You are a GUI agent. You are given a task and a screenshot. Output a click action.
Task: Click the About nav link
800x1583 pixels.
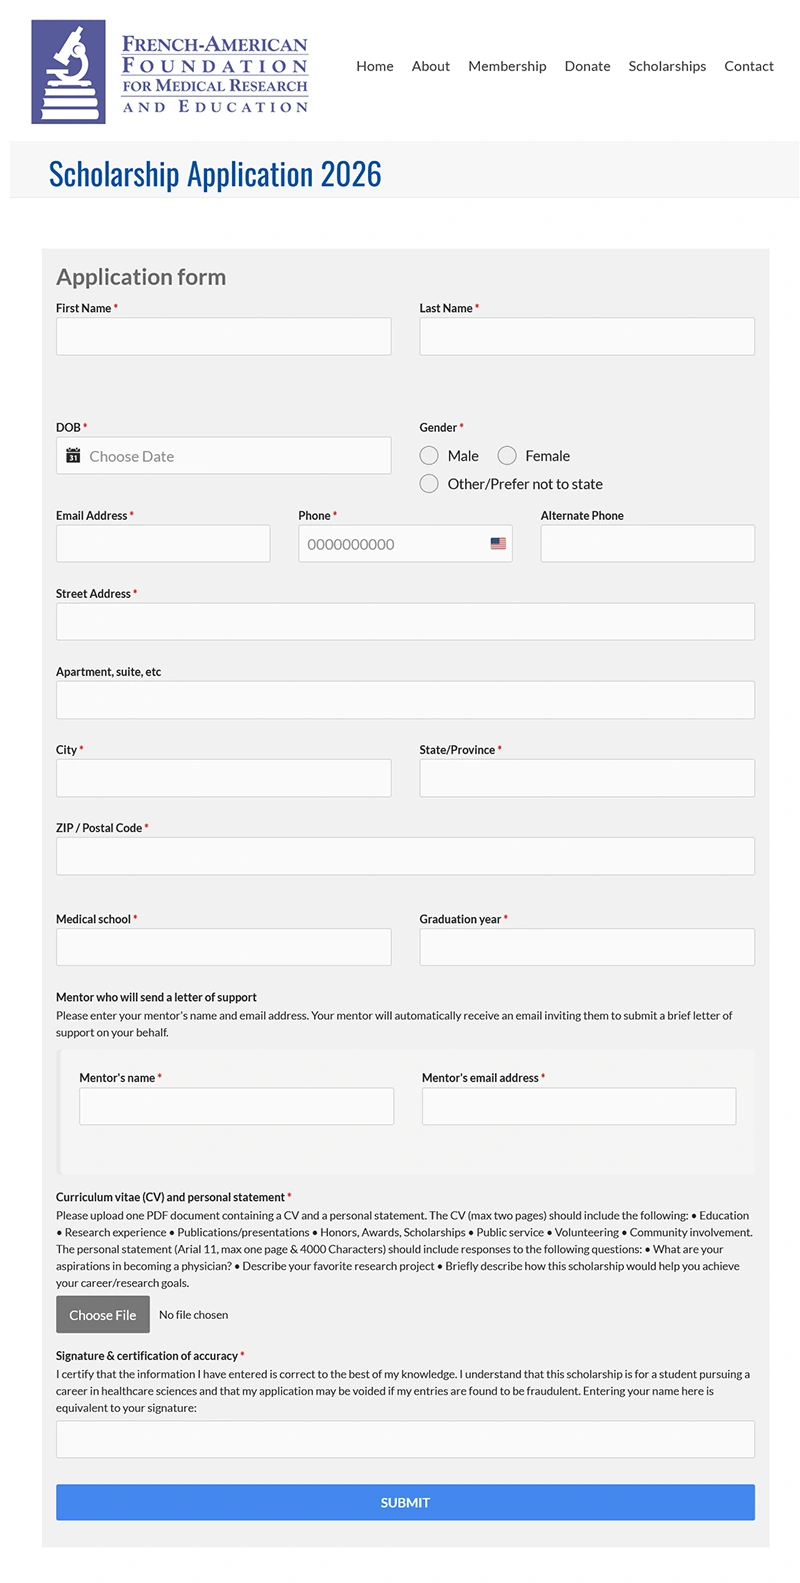431,66
